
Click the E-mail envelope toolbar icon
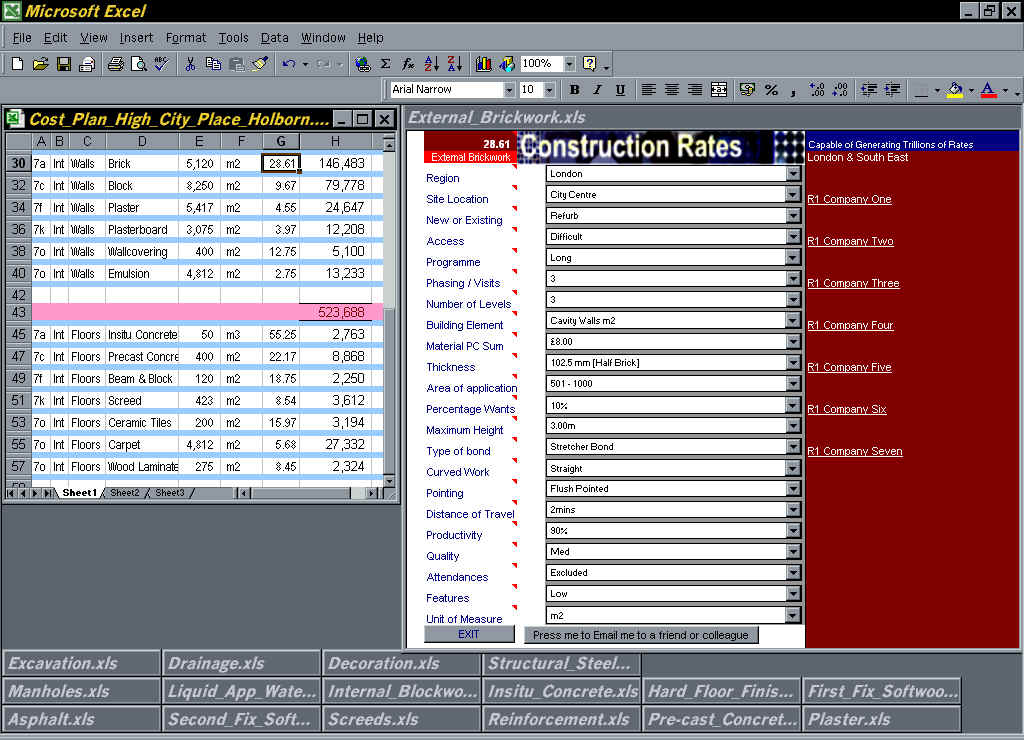pos(87,64)
